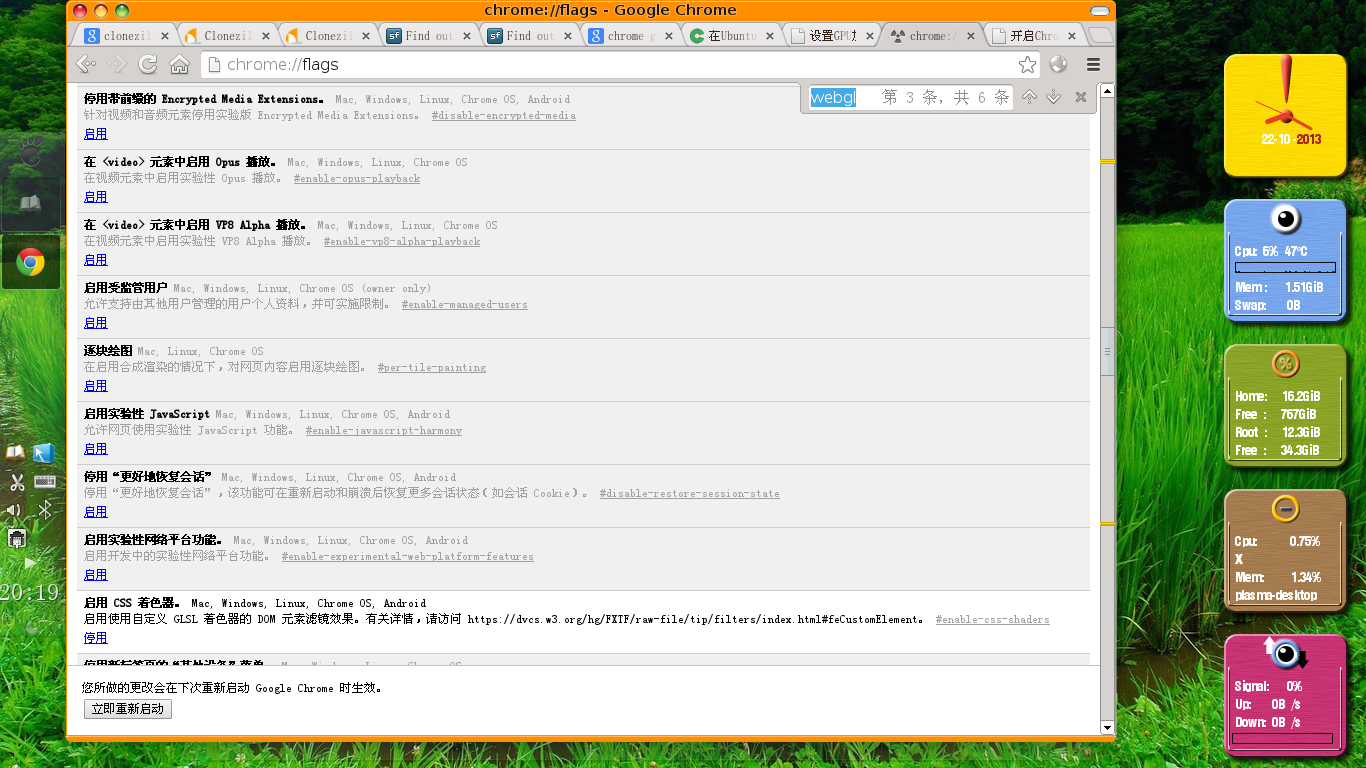Switch to the '在Ubuntu' tab
This screenshot has width=1366, height=768.
pyautogui.click(x=730, y=35)
